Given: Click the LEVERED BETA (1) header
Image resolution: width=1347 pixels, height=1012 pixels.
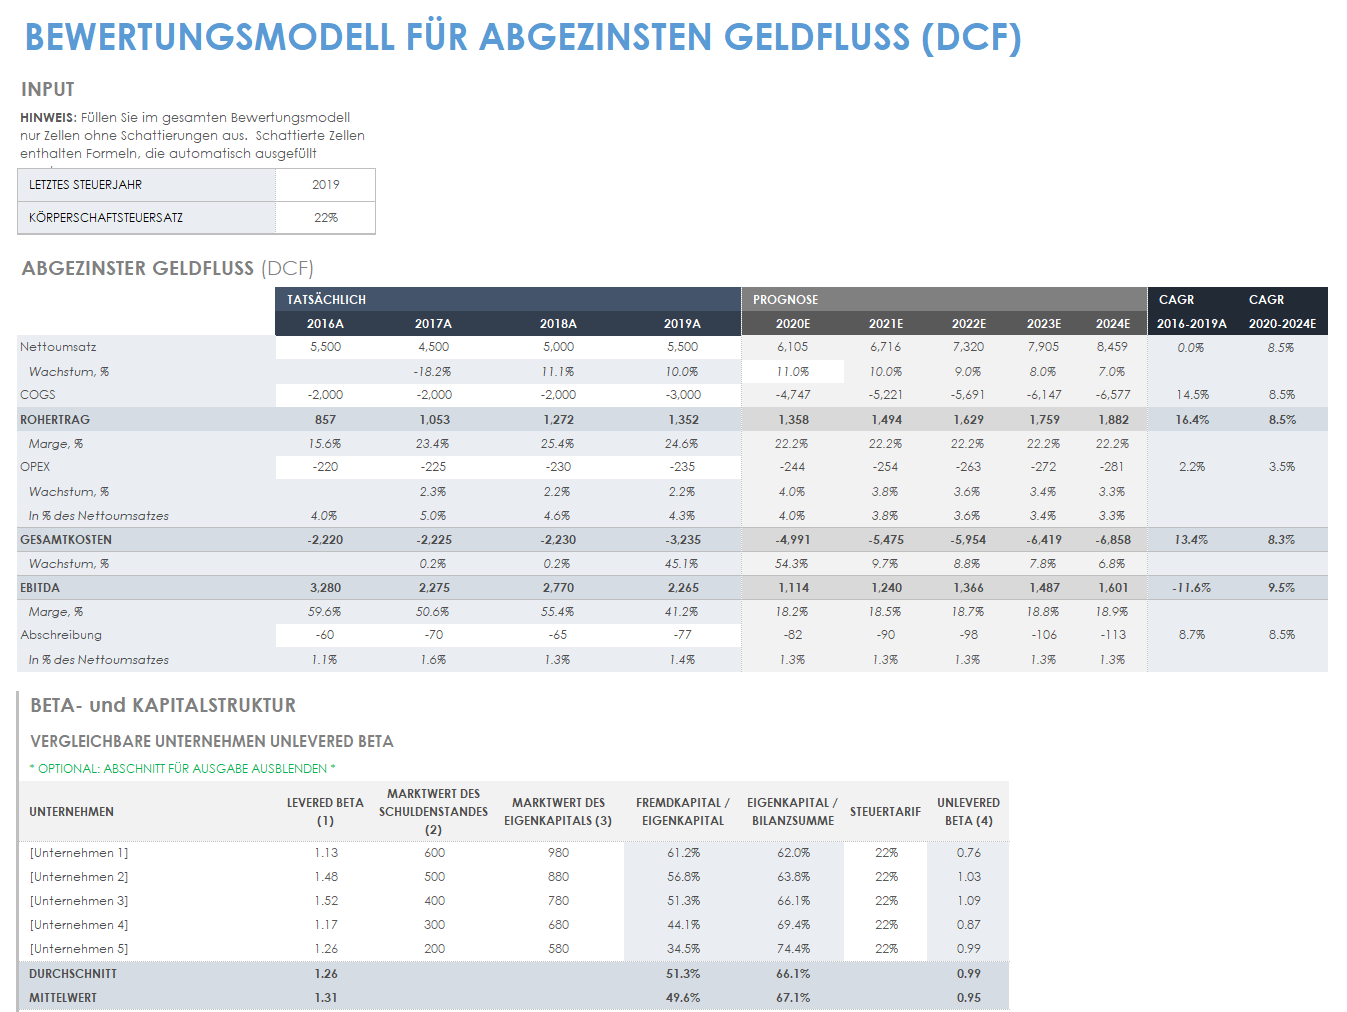Looking at the screenshot, I should pos(325,812).
